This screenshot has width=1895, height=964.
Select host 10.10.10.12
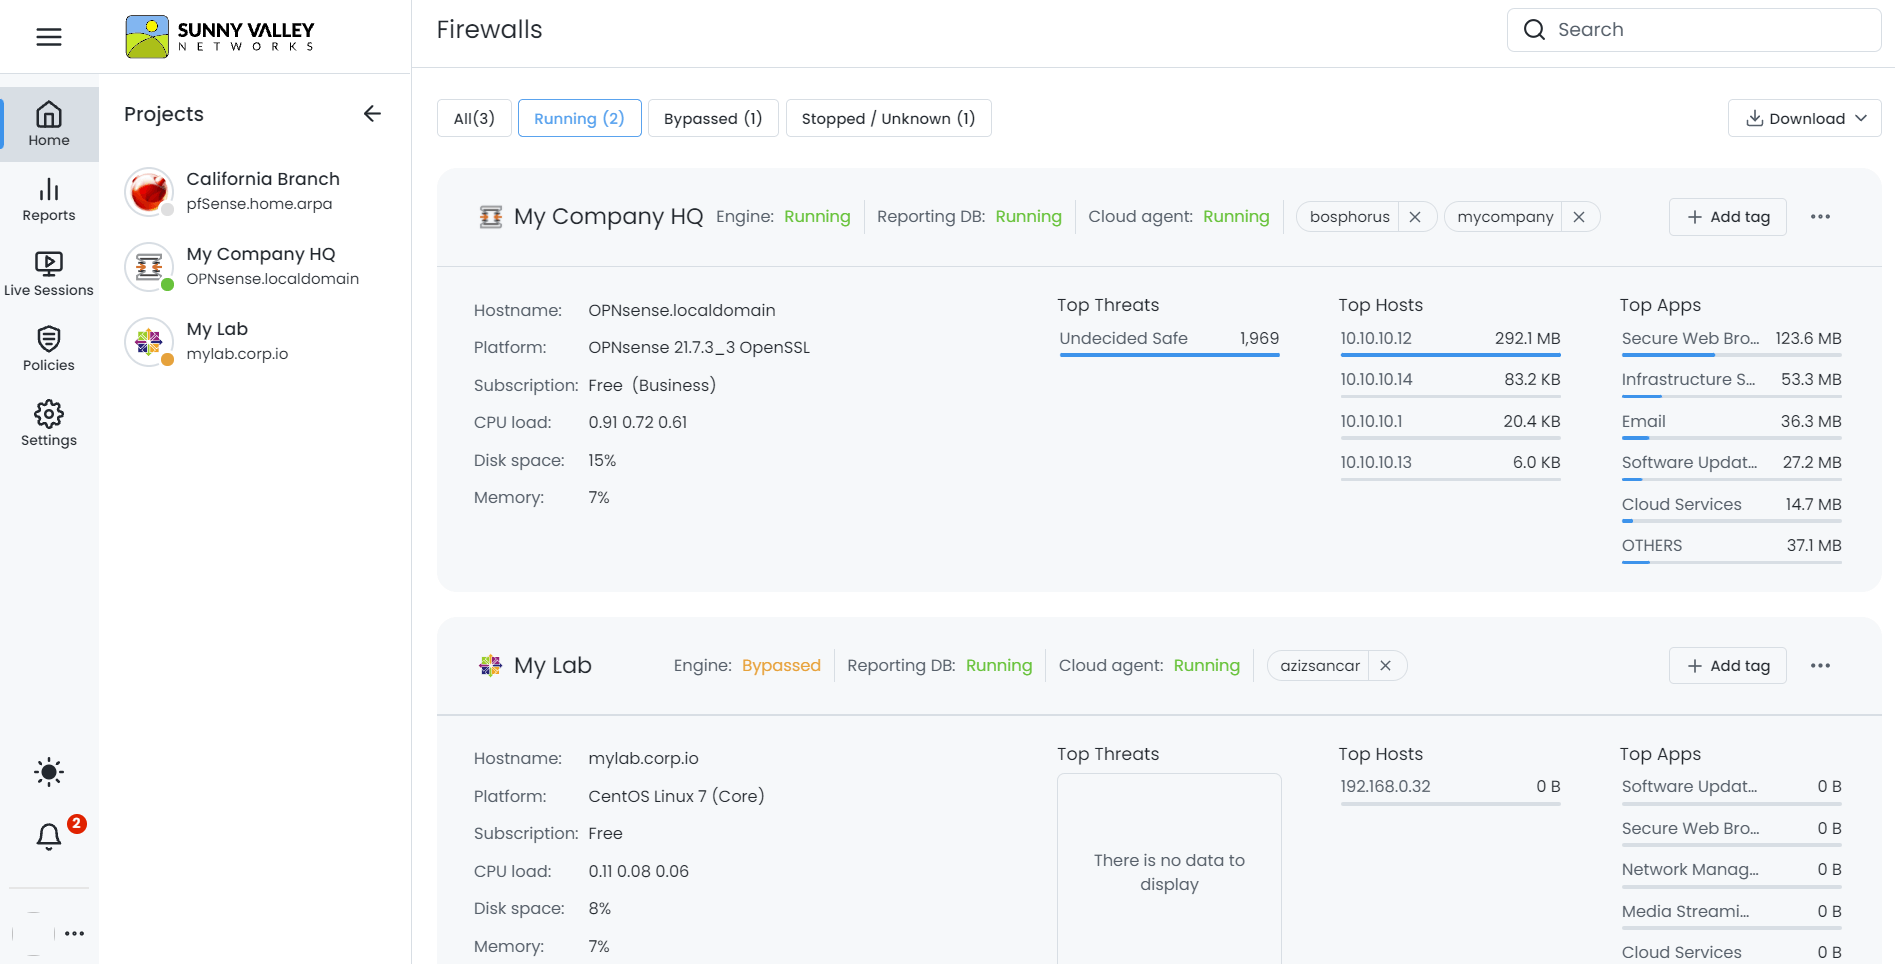pyautogui.click(x=1450, y=342)
